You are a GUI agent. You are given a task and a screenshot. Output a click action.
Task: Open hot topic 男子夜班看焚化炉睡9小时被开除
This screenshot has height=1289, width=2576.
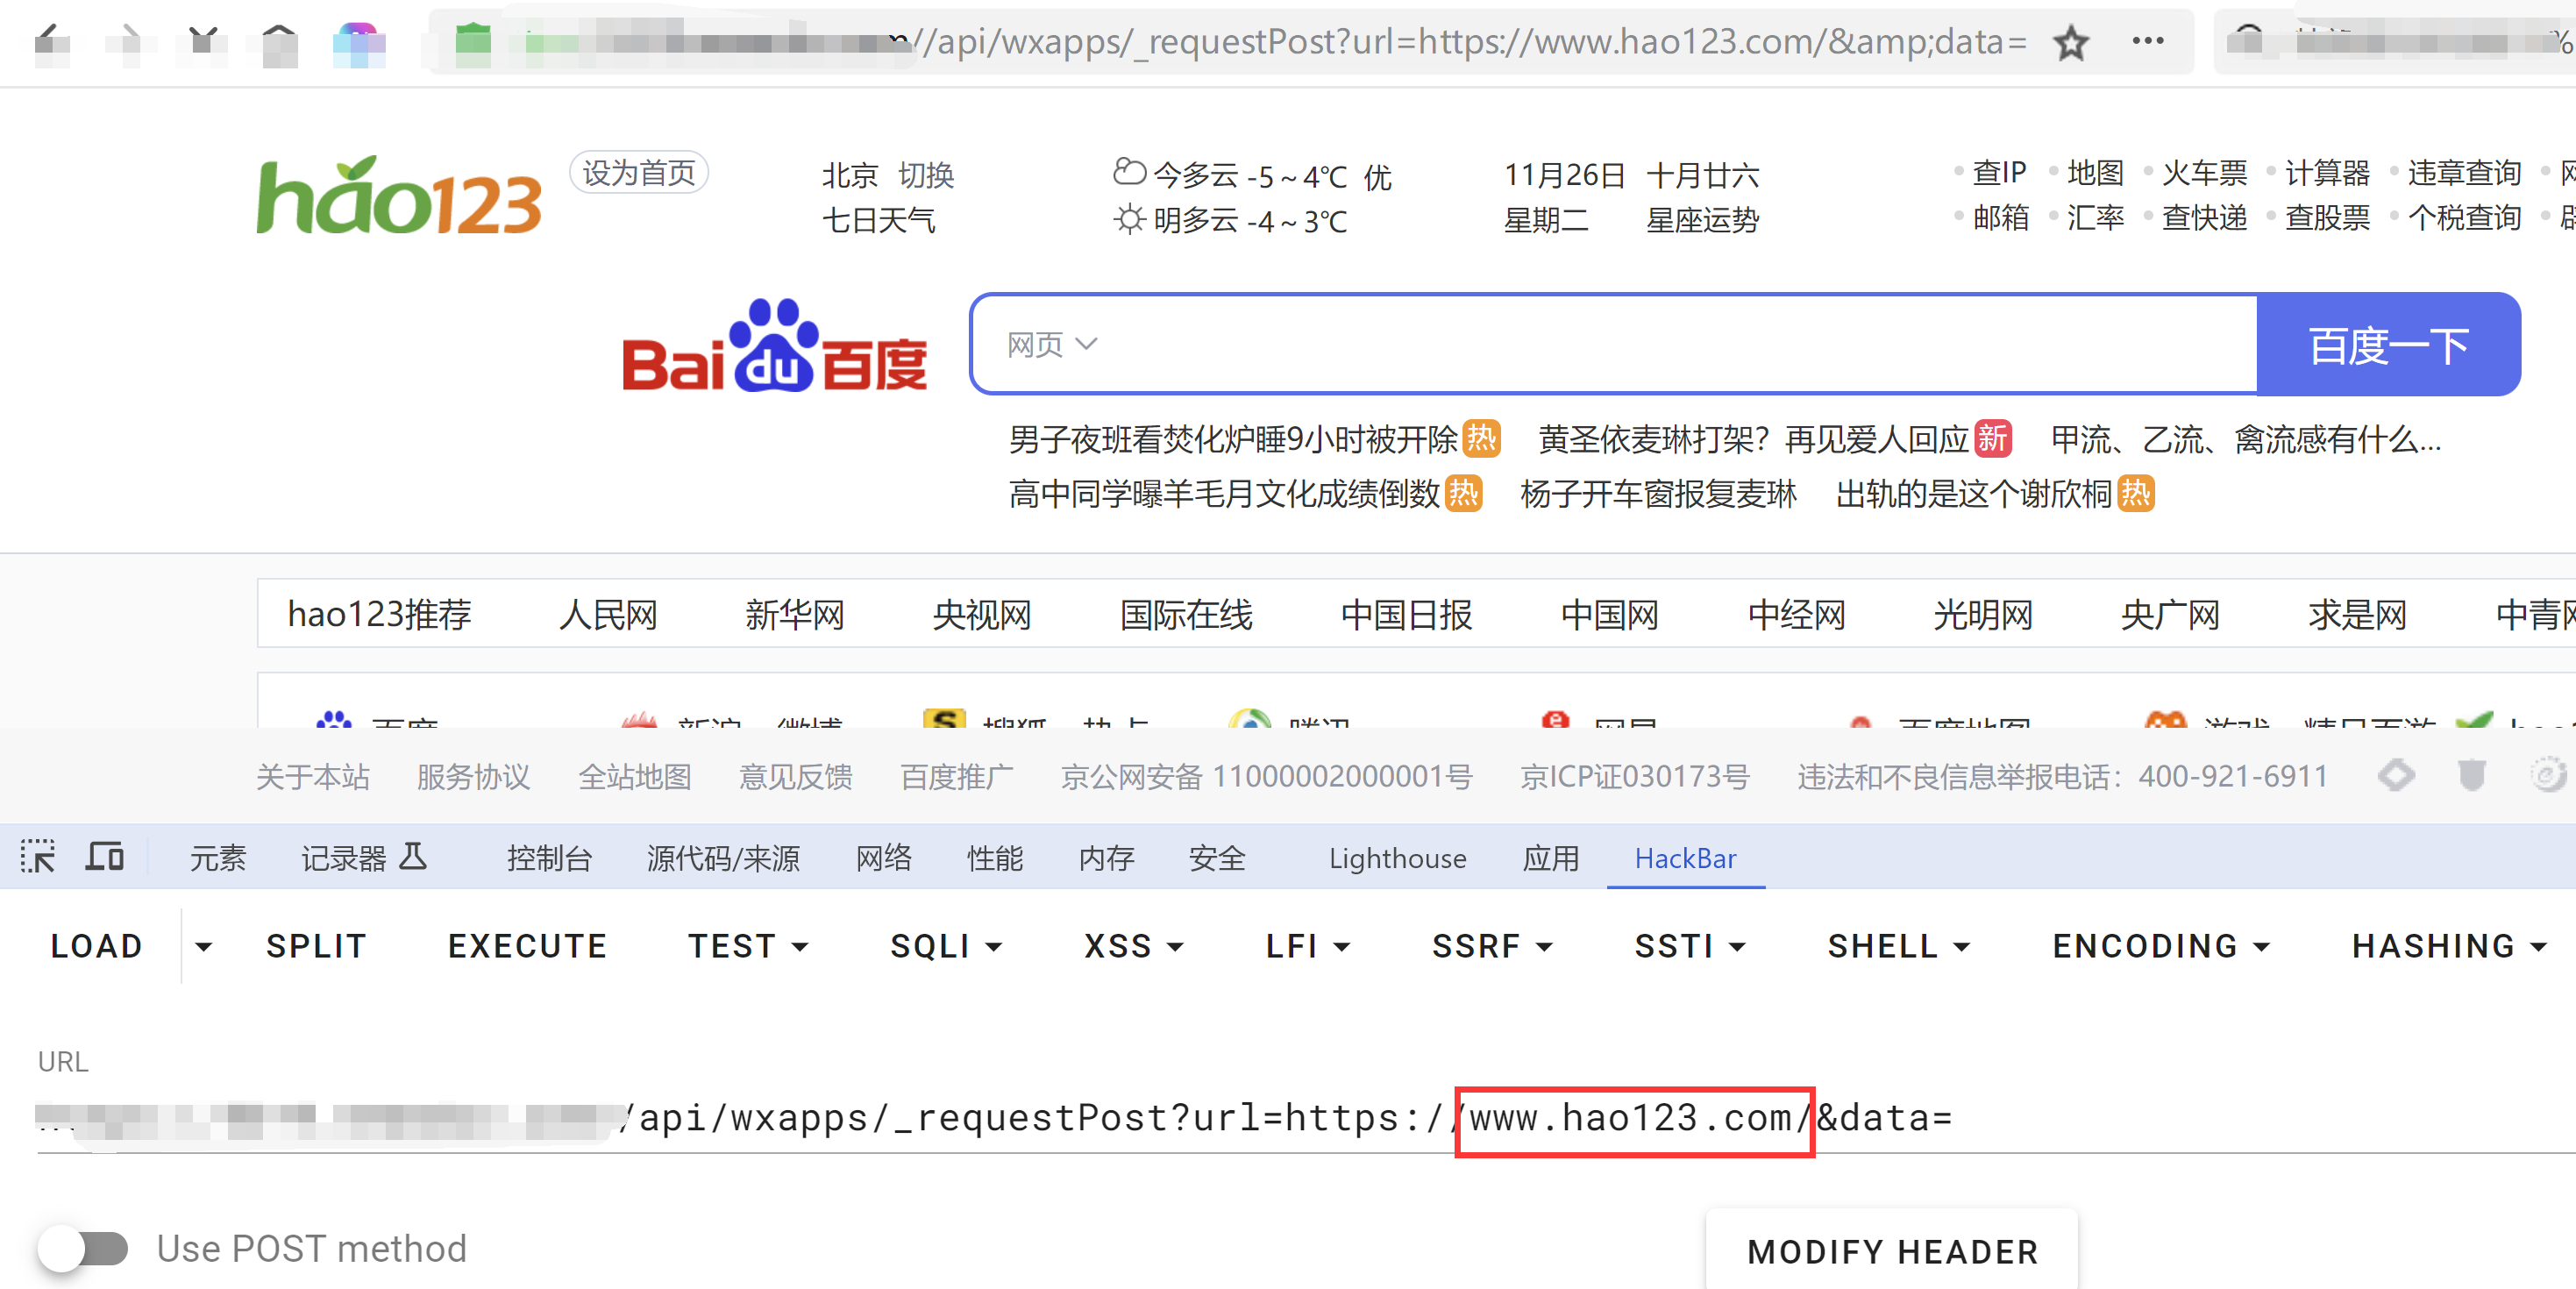click(1232, 439)
